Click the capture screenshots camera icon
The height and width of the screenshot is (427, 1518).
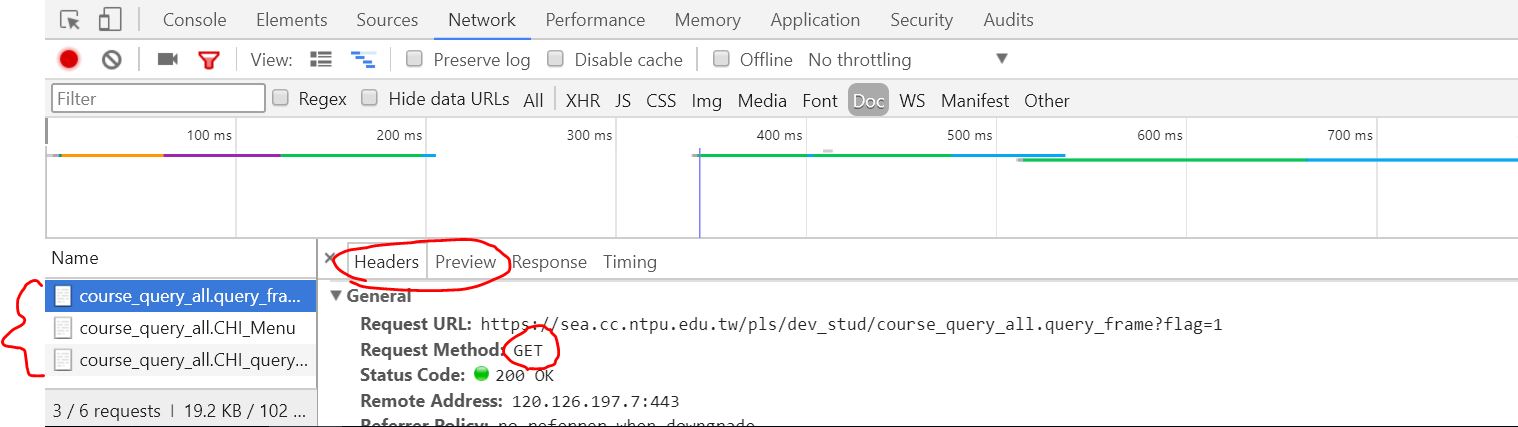coord(167,60)
